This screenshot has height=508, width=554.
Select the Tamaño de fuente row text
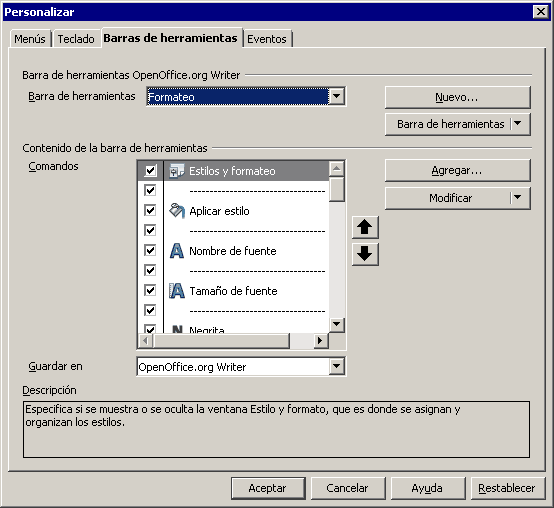(234, 291)
